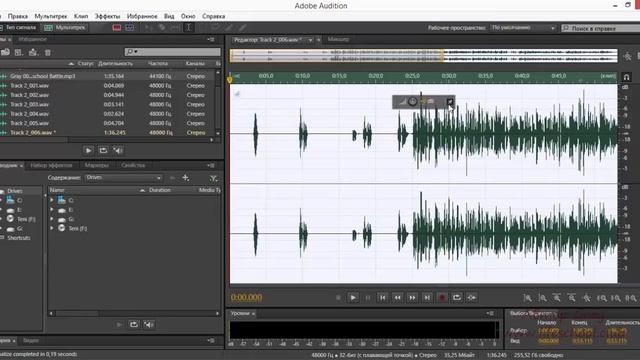Toggle spectral pitch display
640x360 pixels.
(130, 28)
